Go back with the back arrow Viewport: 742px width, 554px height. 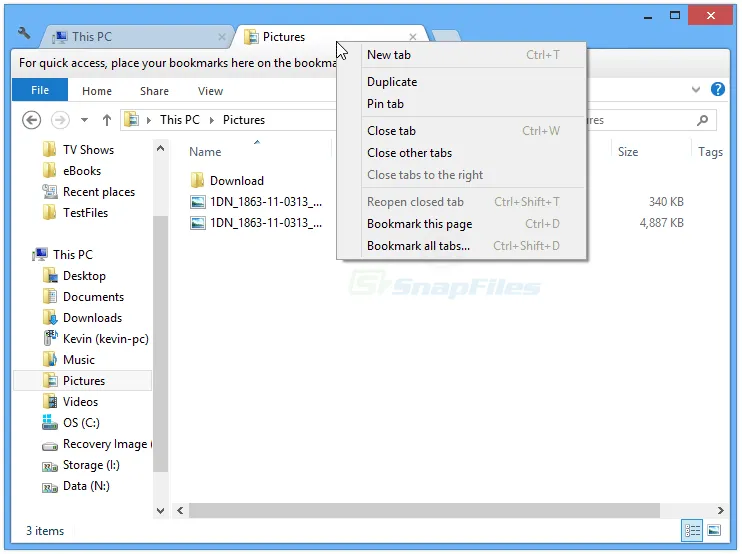(32, 120)
